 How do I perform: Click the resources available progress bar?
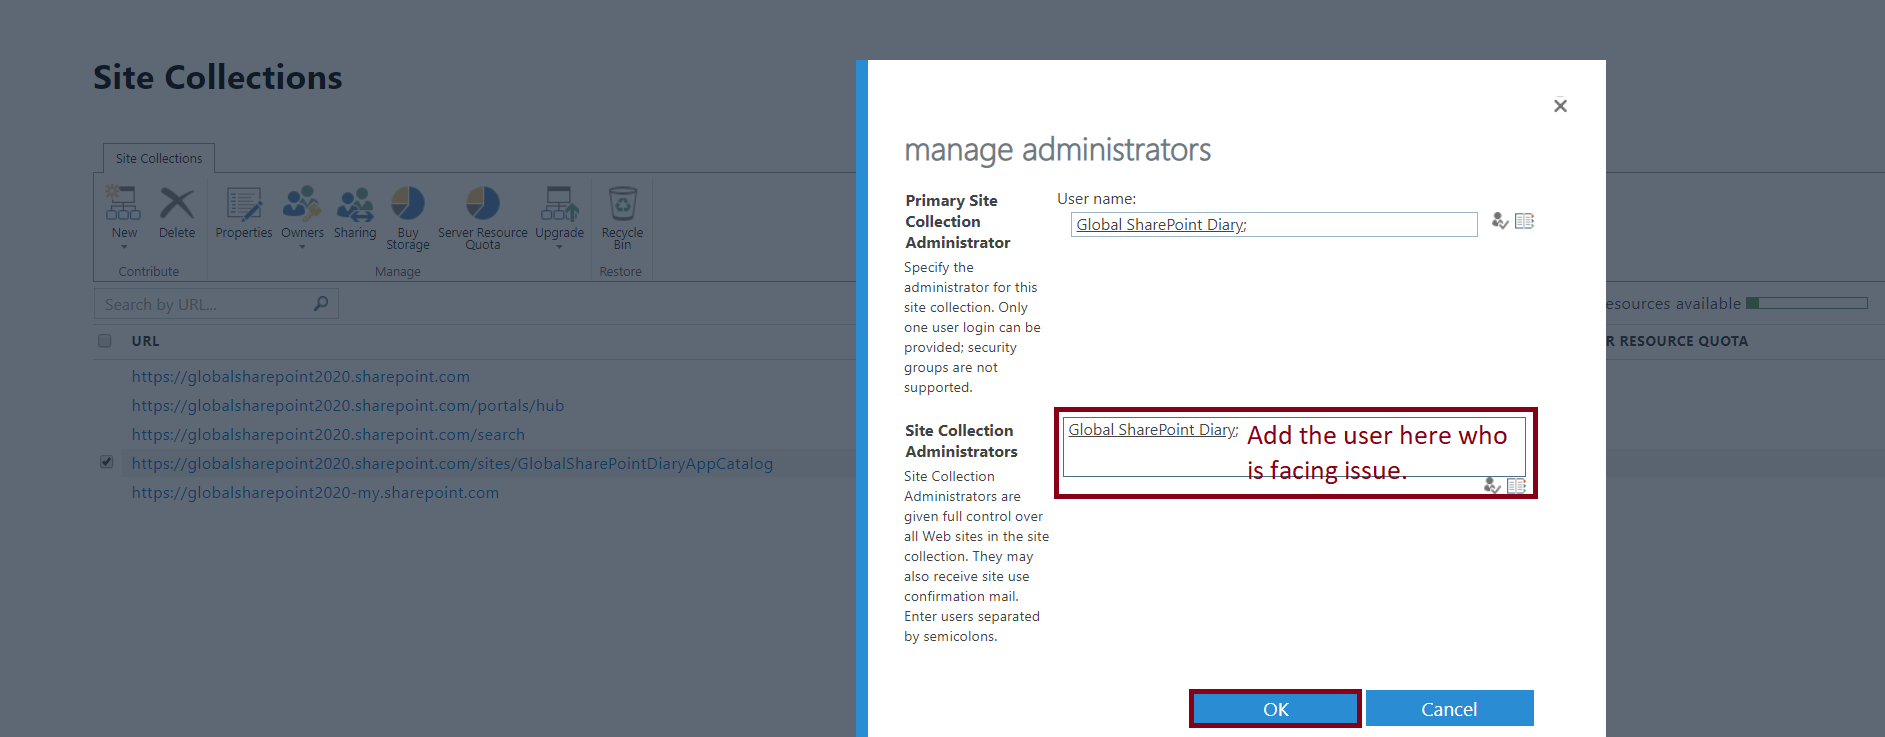point(1807,303)
